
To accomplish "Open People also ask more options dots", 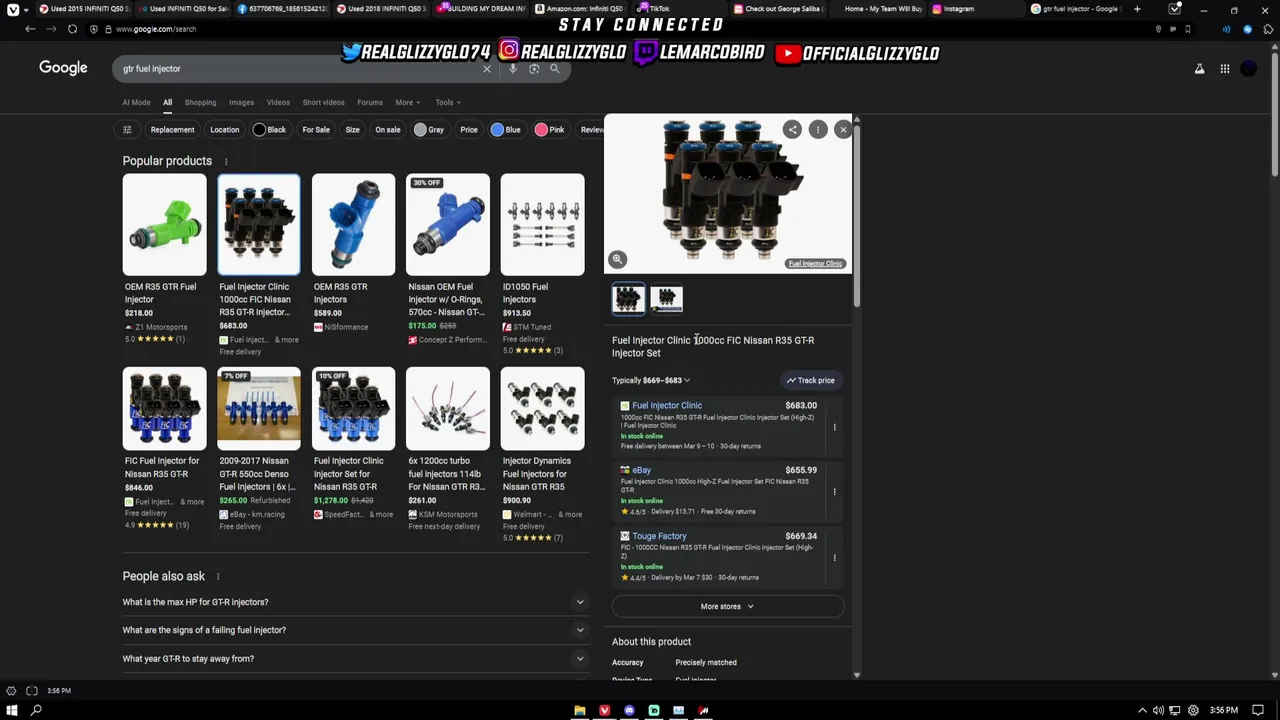I will 218,576.
